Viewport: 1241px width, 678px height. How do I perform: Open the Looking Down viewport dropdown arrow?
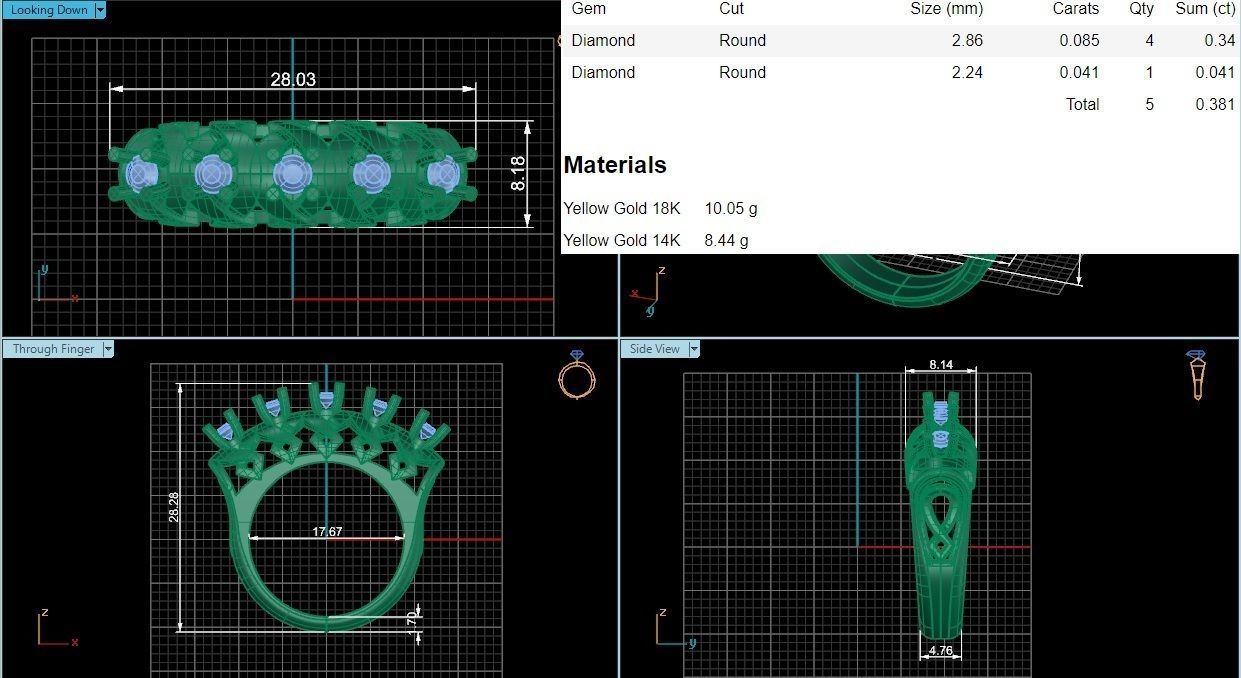click(100, 10)
